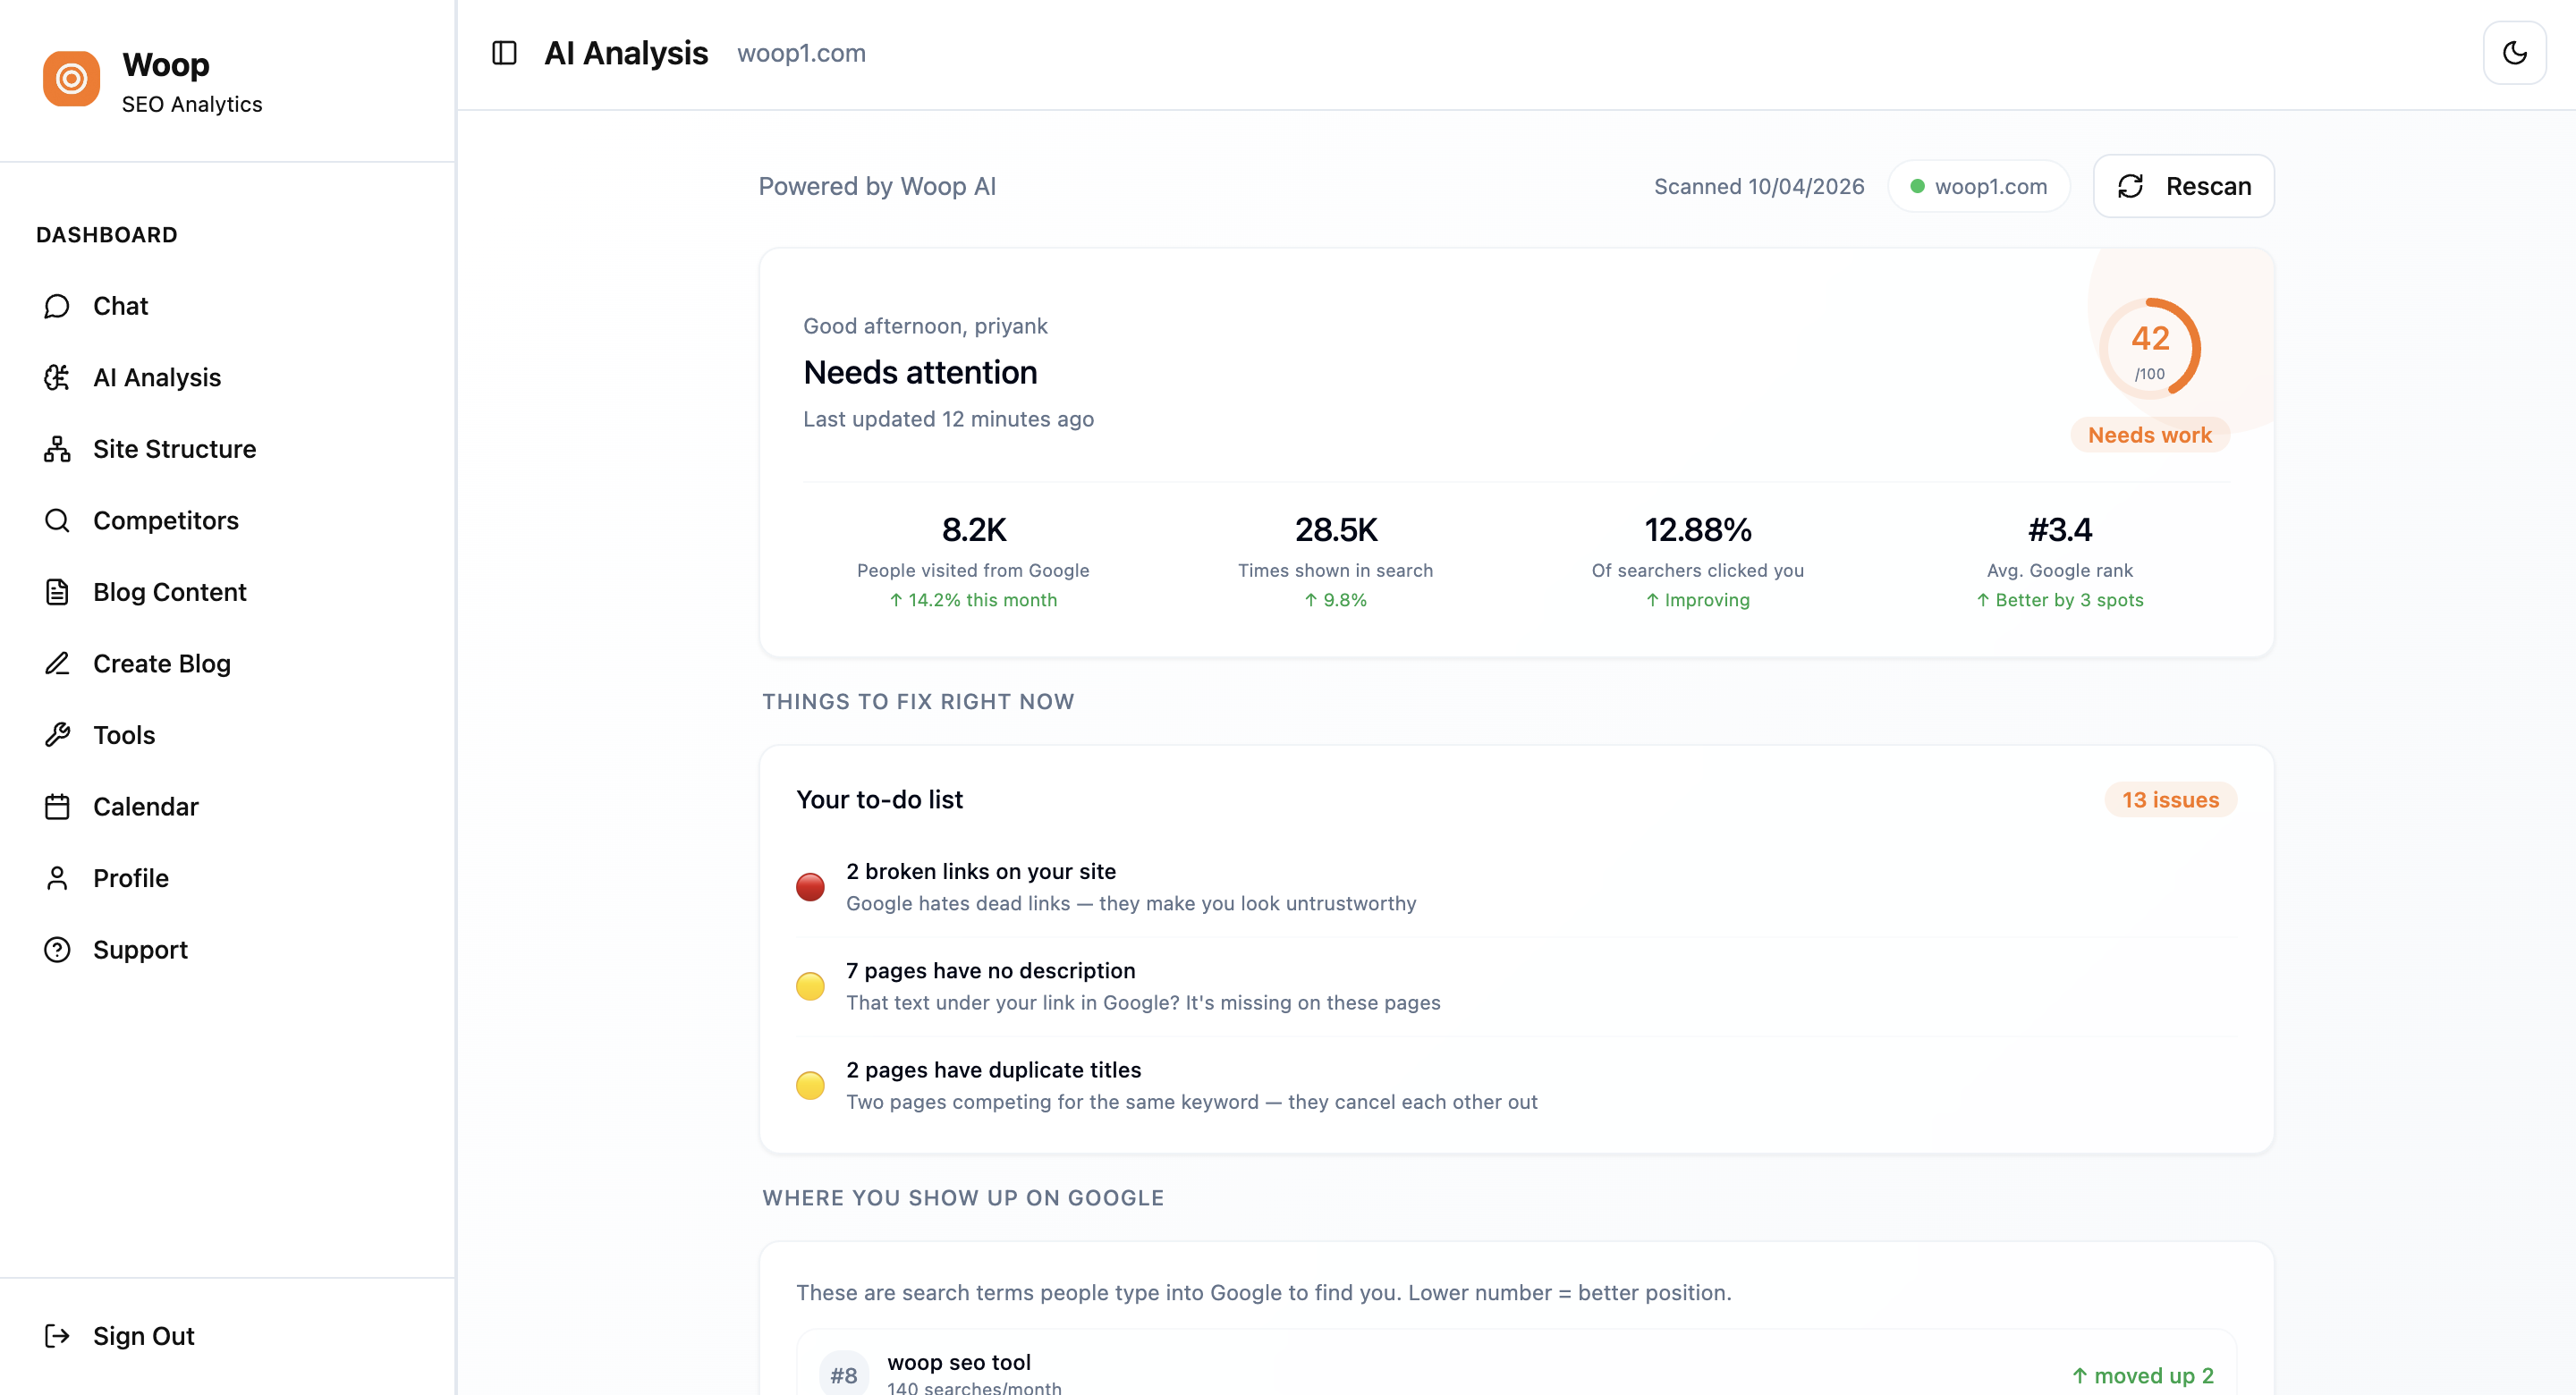This screenshot has width=2576, height=1395.
Task: Go to Competitors search icon
Action: pos(57,521)
